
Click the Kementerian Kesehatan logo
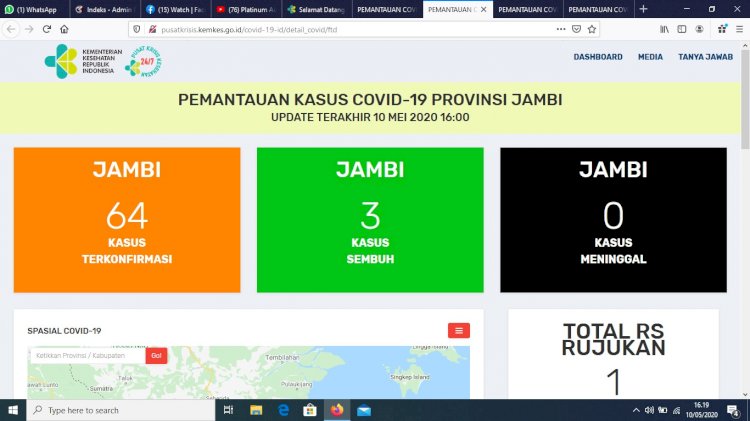[x=83, y=61]
